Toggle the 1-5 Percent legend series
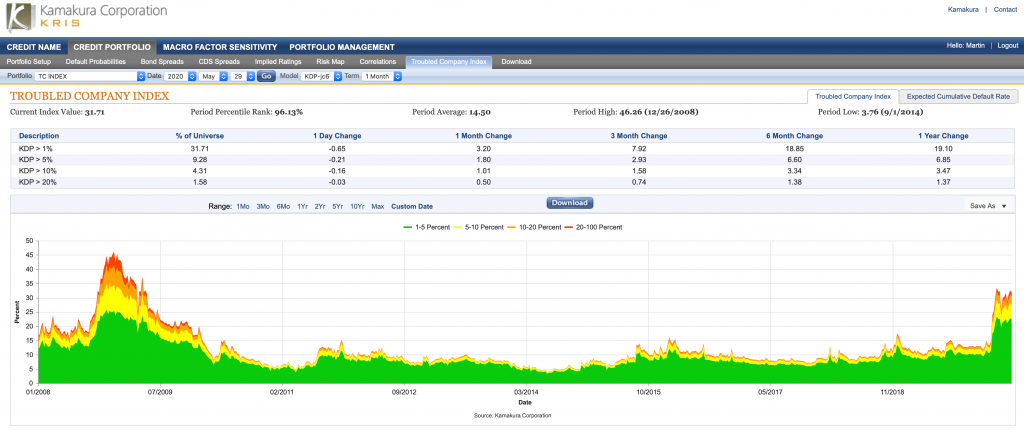Screen dimensions: 1024x432 point(427,227)
